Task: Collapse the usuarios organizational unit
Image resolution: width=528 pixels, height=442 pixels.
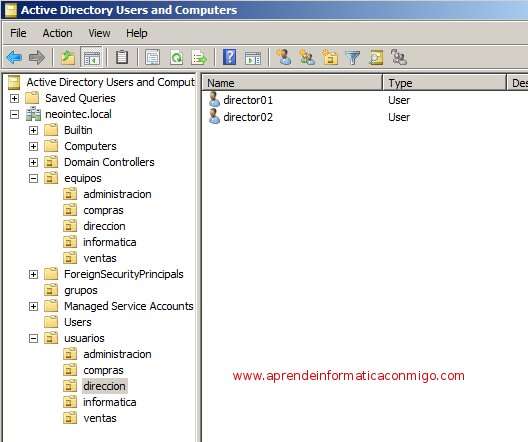Action: (33, 338)
